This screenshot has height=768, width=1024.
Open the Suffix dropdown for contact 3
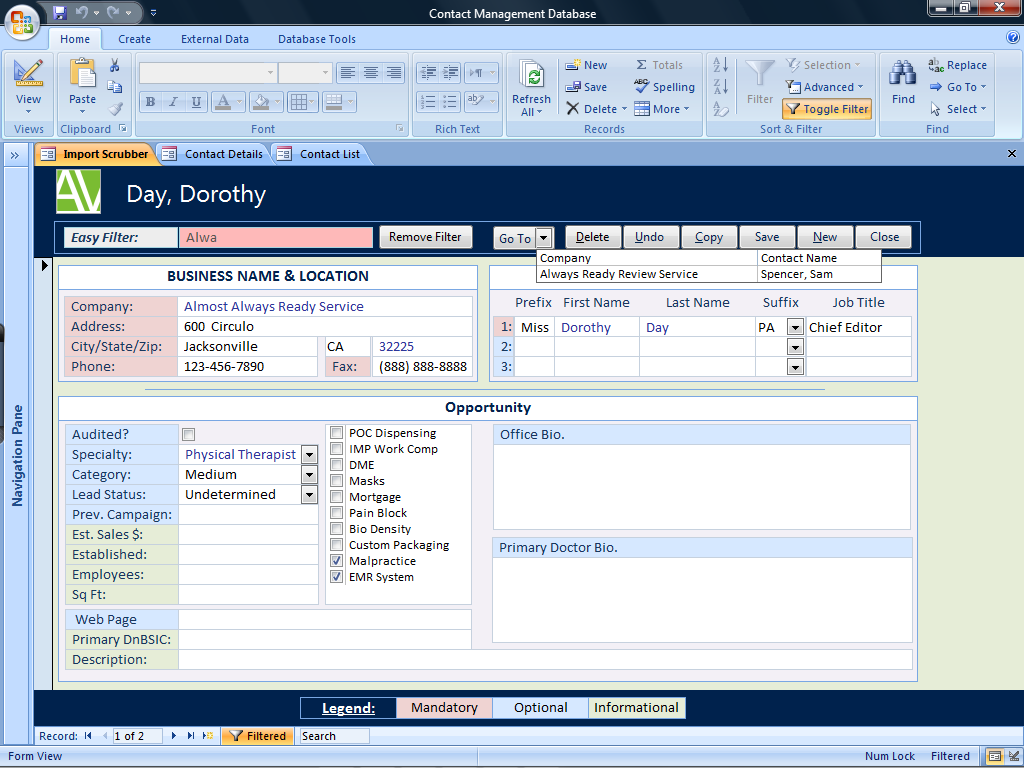click(x=795, y=367)
